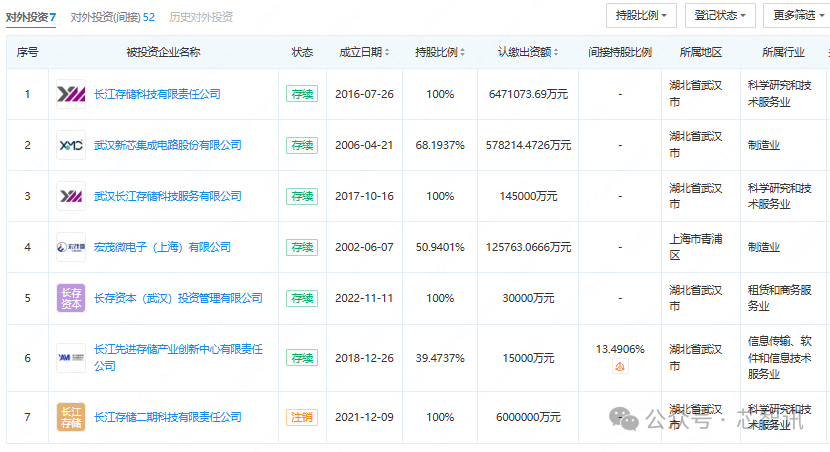Click the date 2018-12-26
This screenshot has height=452, width=830.
pos(364,358)
